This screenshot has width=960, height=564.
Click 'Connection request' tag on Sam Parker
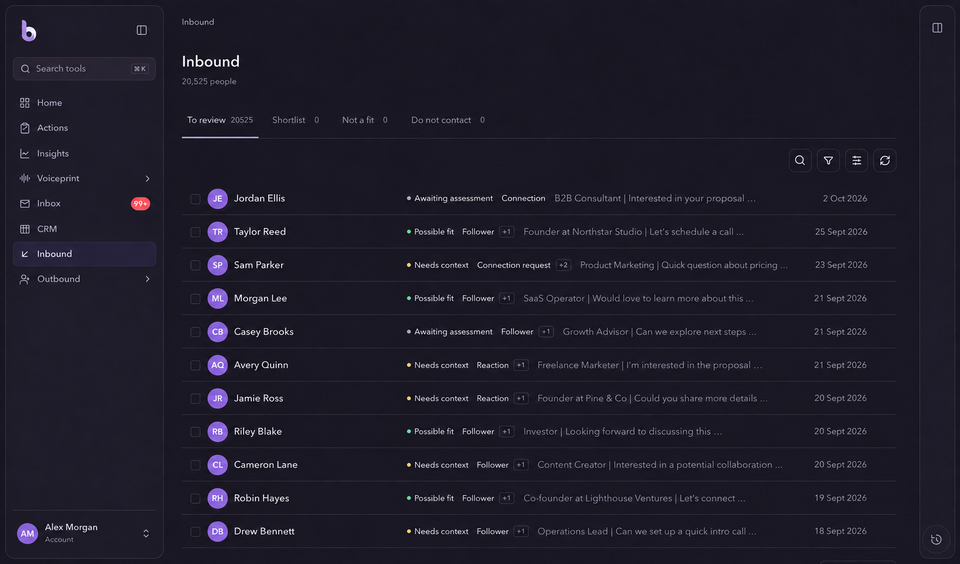click(513, 265)
